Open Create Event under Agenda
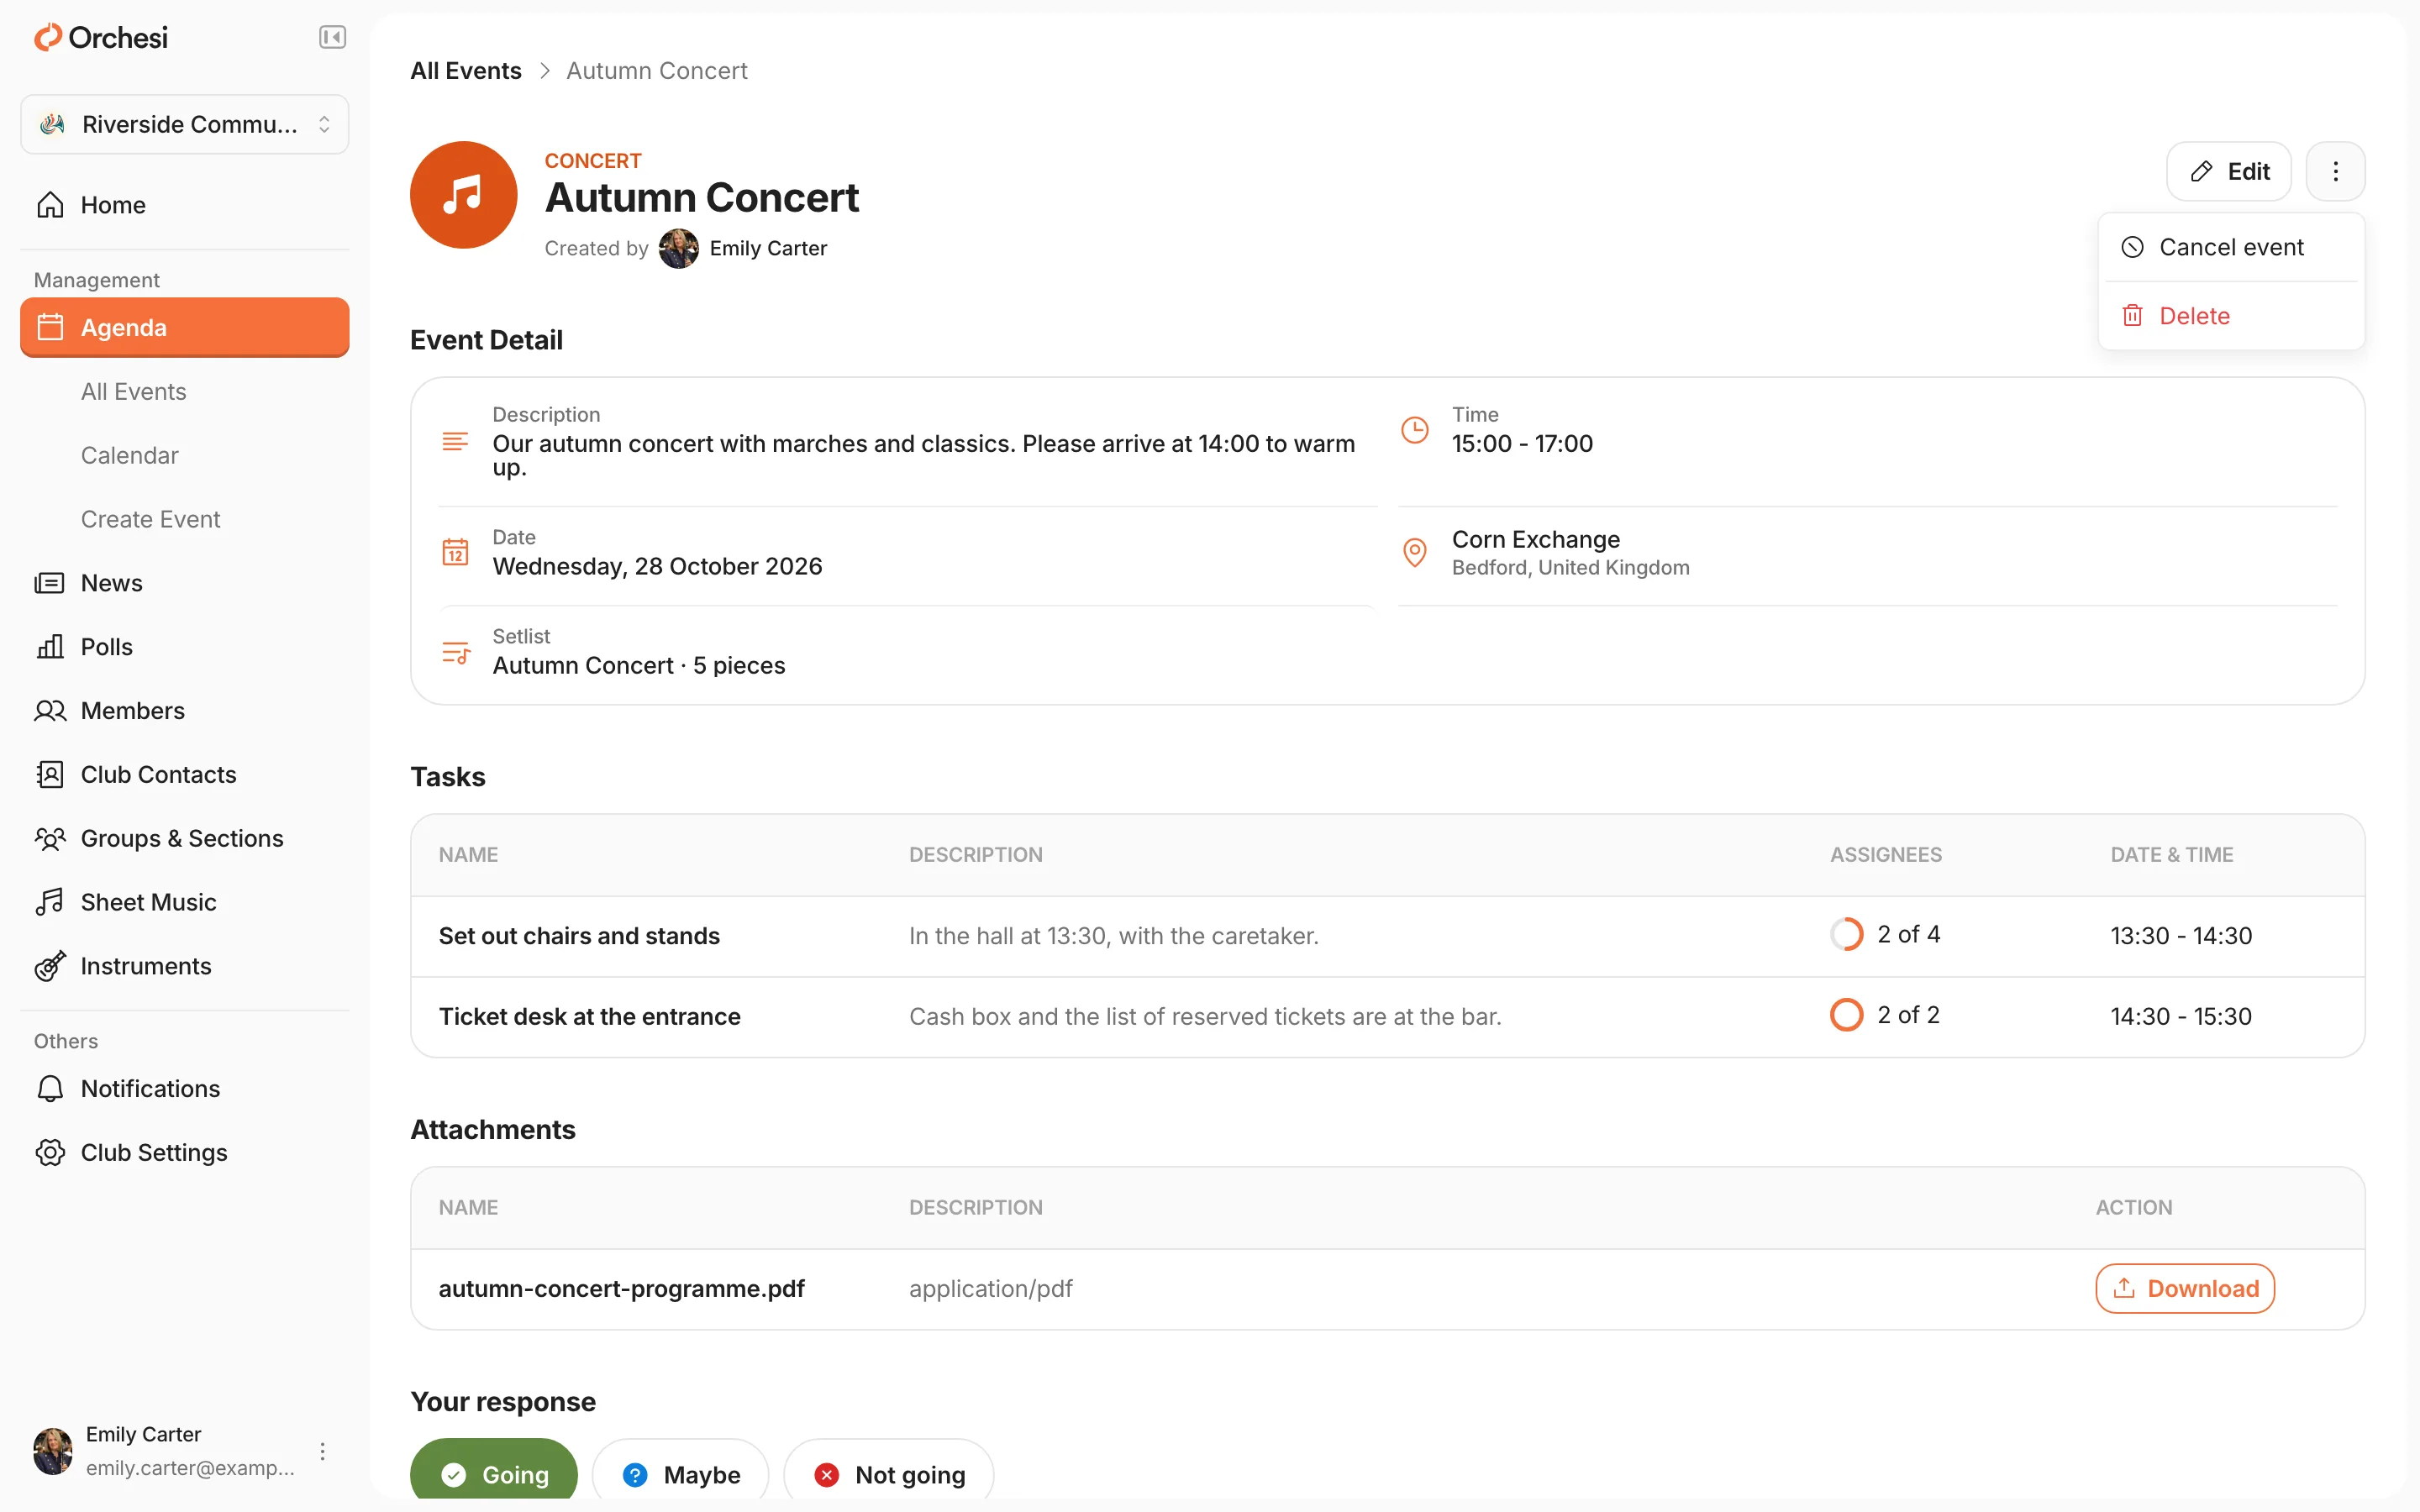The width and height of the screenshot is (2420, 1512). (151, 519)
